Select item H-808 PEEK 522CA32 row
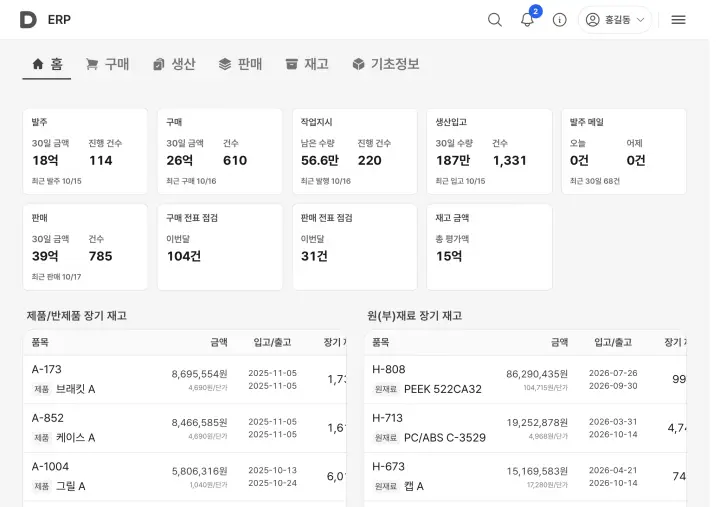 point(525,379)
